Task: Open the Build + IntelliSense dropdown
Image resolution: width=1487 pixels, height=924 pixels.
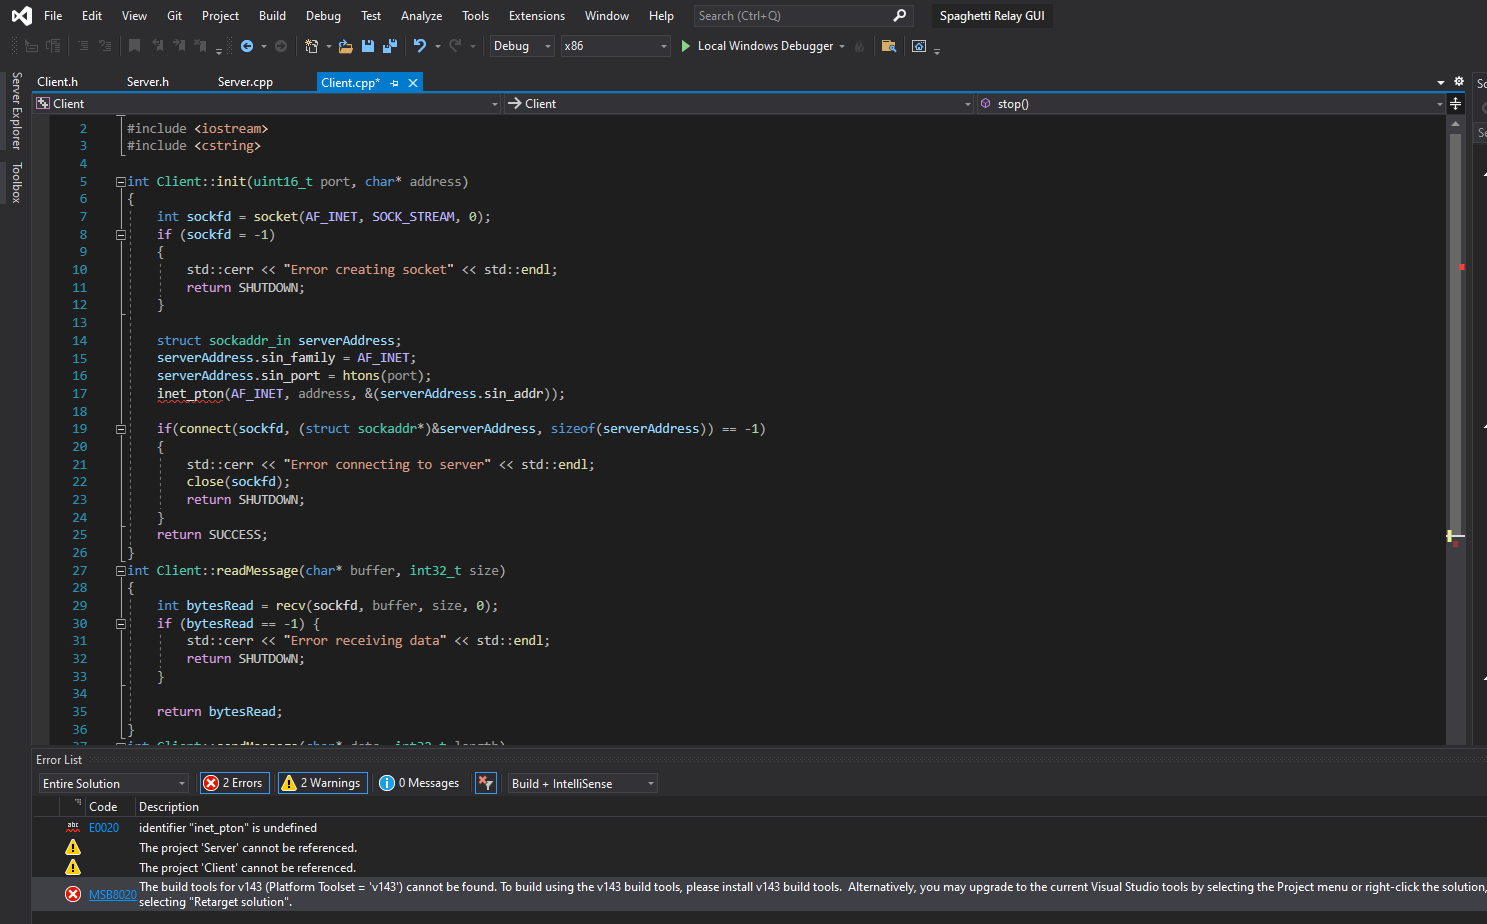Action: (583, 783)
